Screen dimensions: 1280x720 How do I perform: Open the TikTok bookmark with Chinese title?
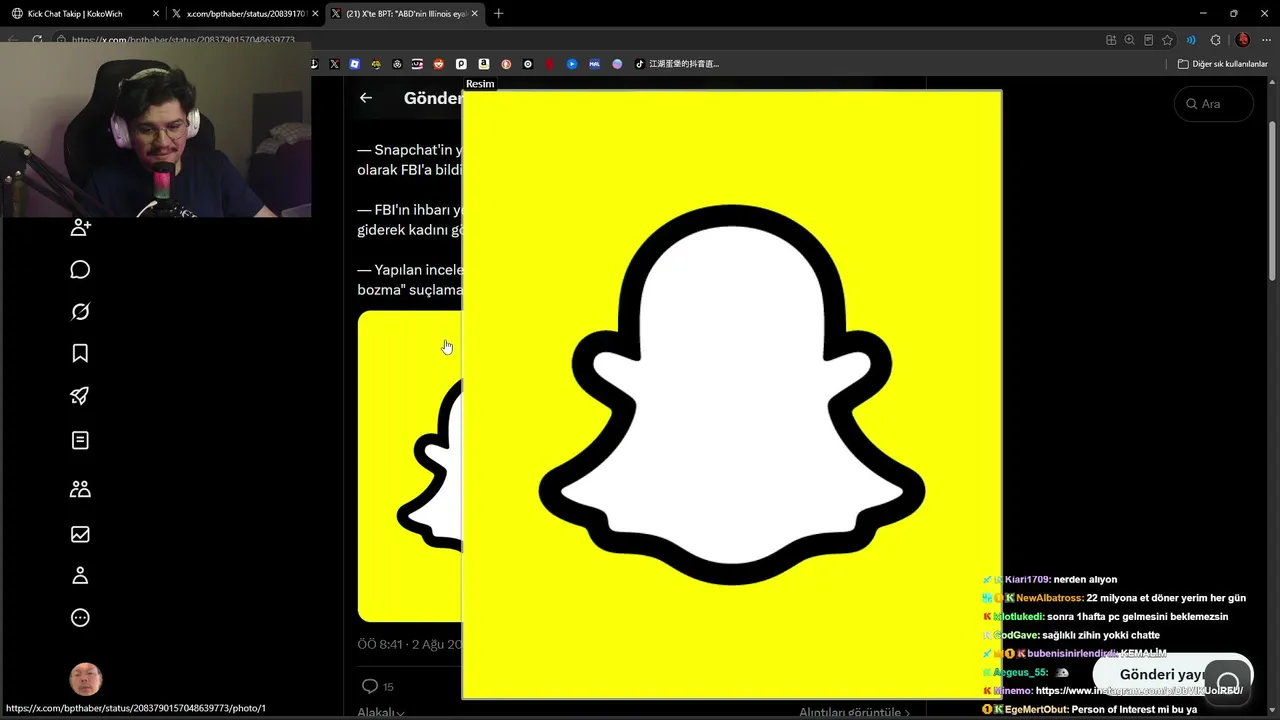(x=679, y=64)
